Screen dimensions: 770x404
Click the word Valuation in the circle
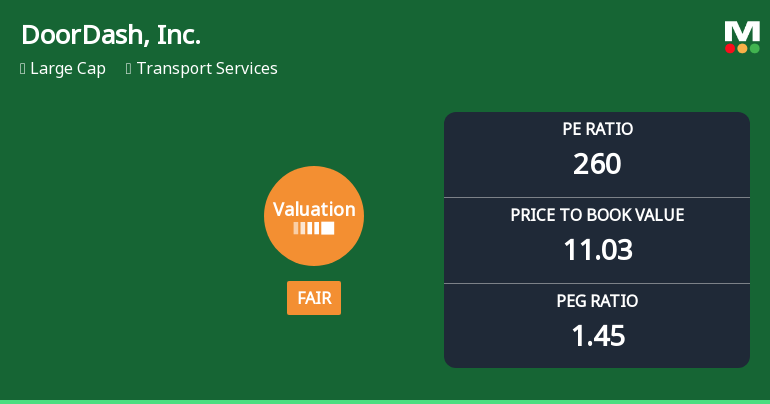(x=314, y=209)
